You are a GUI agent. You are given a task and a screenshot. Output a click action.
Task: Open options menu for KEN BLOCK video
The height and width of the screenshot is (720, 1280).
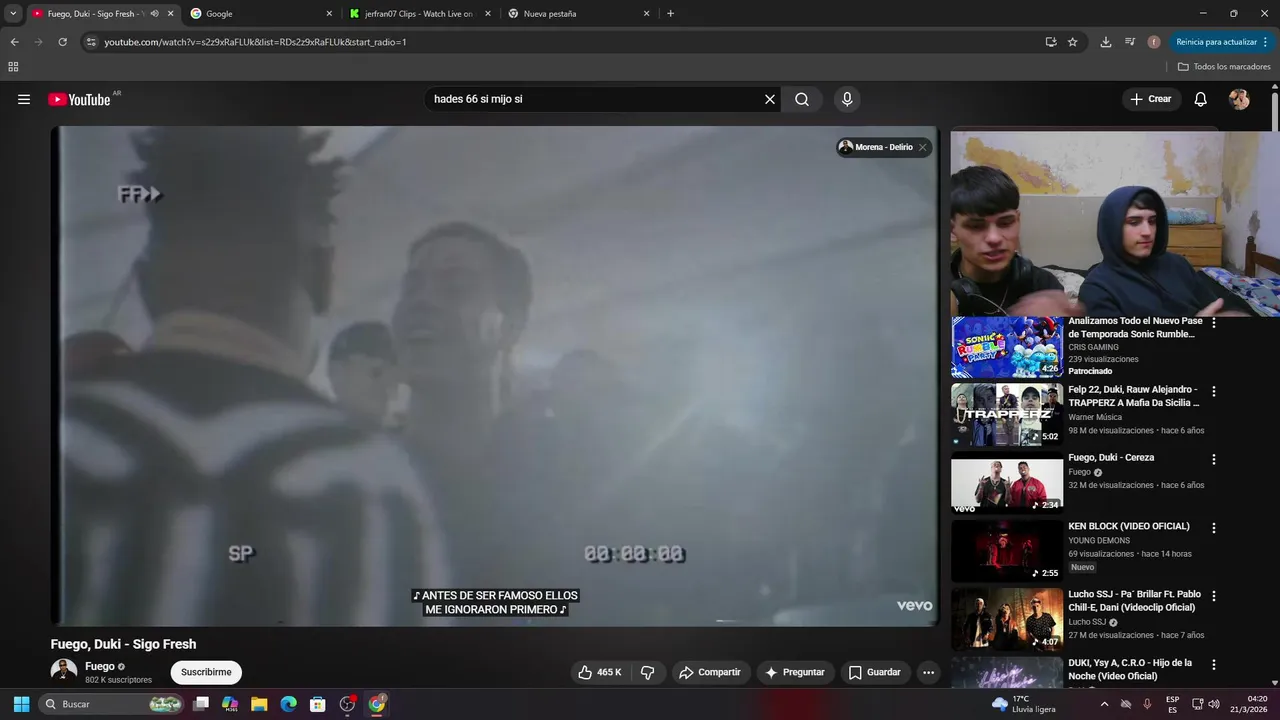(1214, 527)
